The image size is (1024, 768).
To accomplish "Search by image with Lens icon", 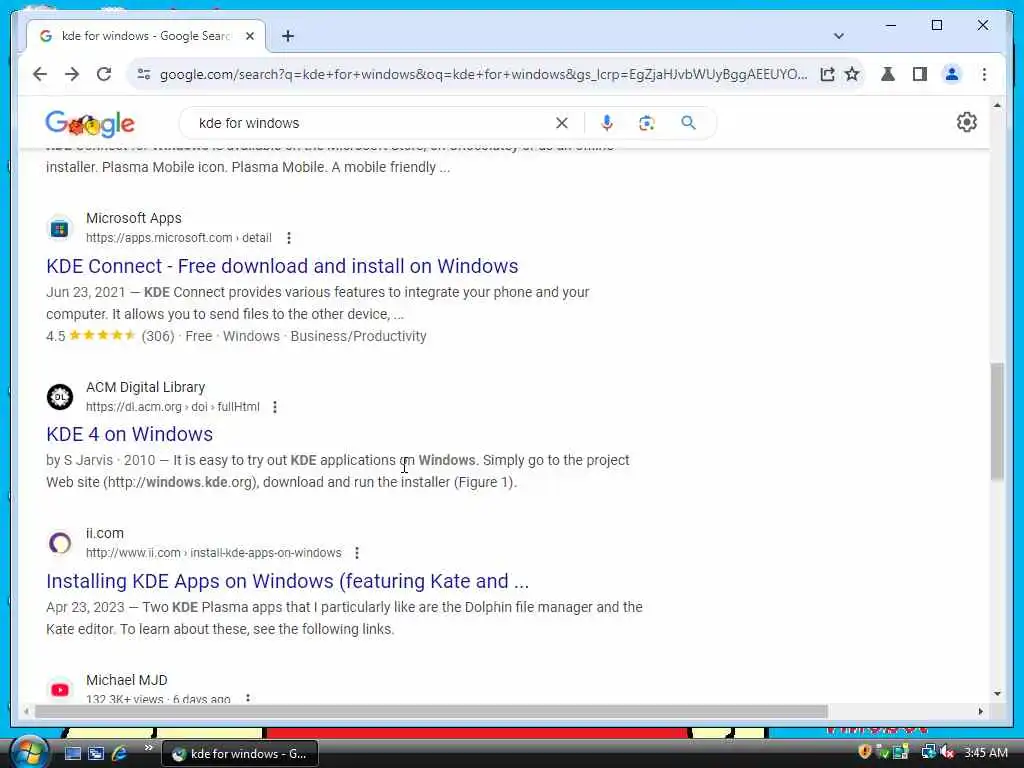I will 647,123.
